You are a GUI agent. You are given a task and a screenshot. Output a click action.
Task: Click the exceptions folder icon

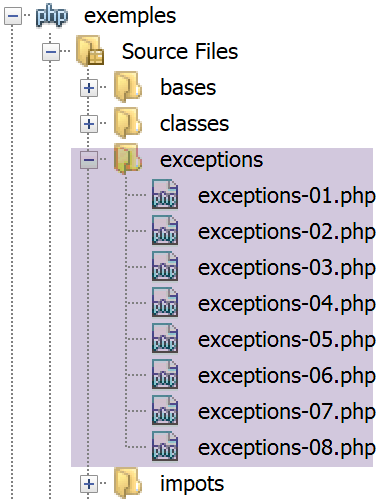[128, 159]
